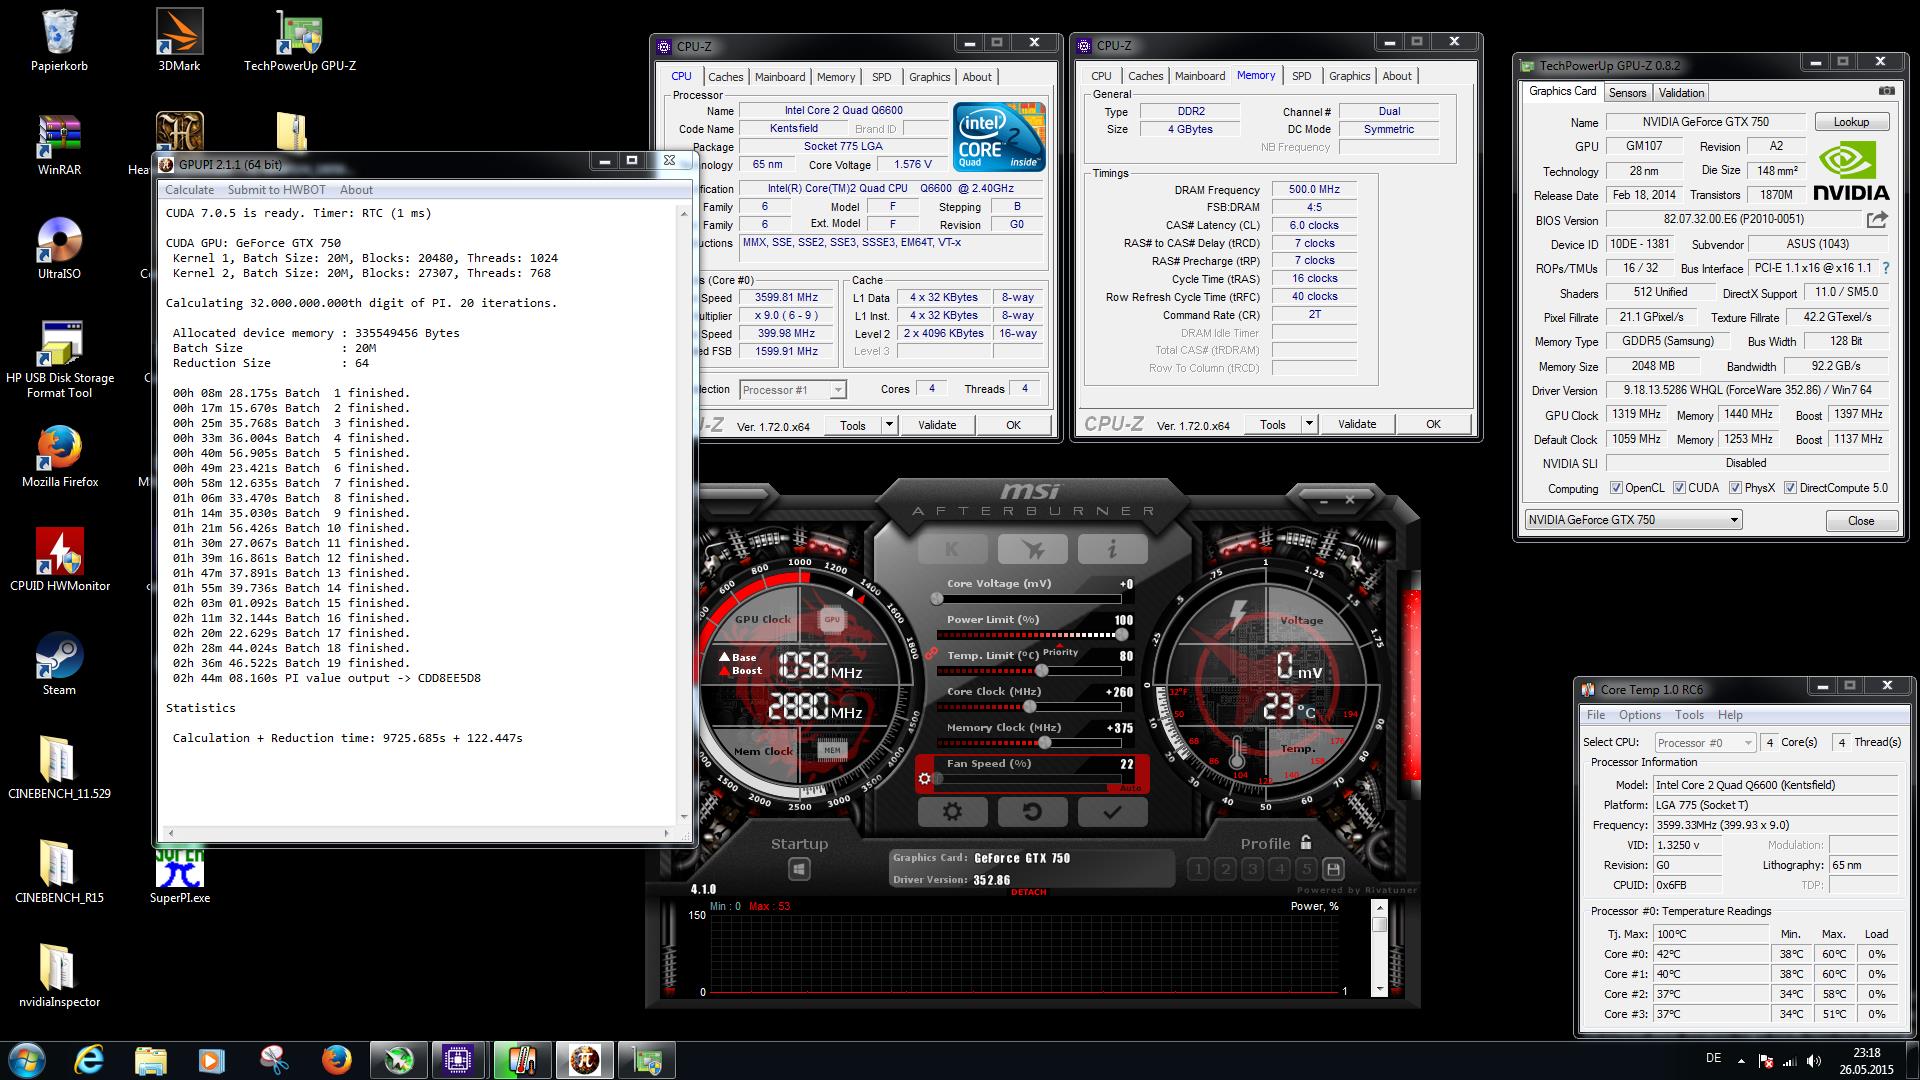Click GPUPI output vertical scrollbar down arrow

click(x=684, y=816)
